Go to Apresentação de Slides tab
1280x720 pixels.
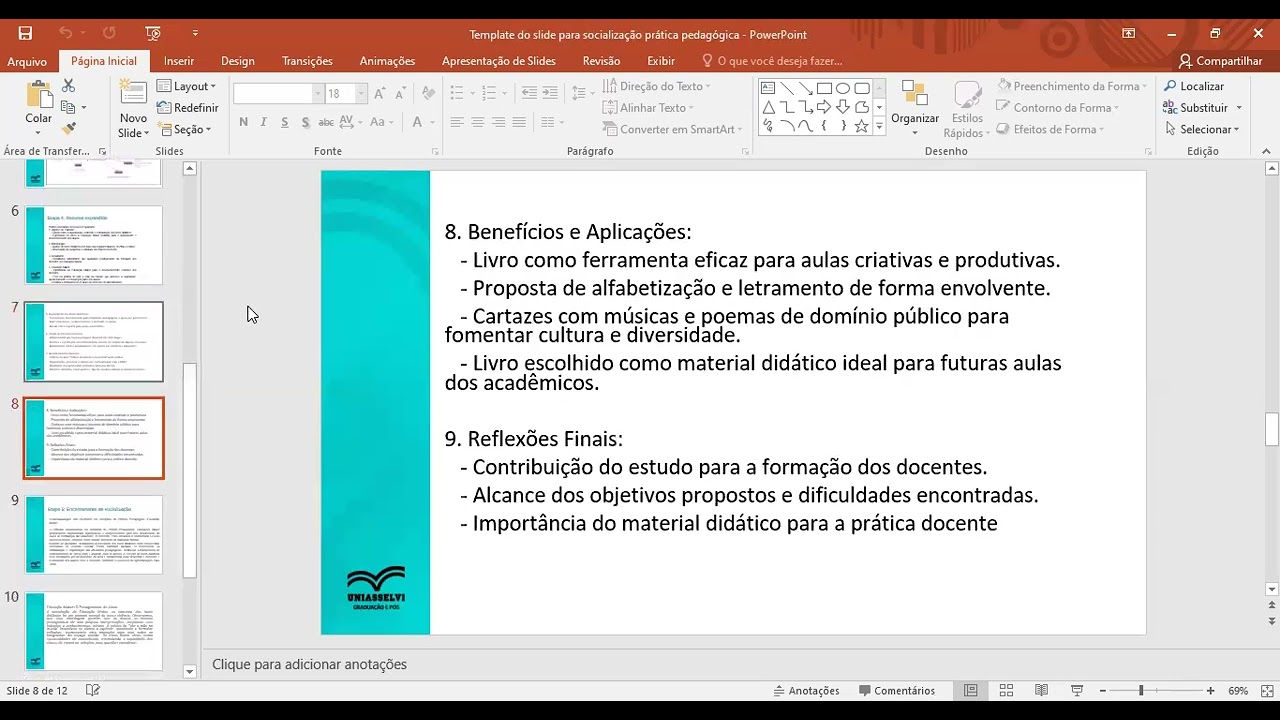[499, 61]
